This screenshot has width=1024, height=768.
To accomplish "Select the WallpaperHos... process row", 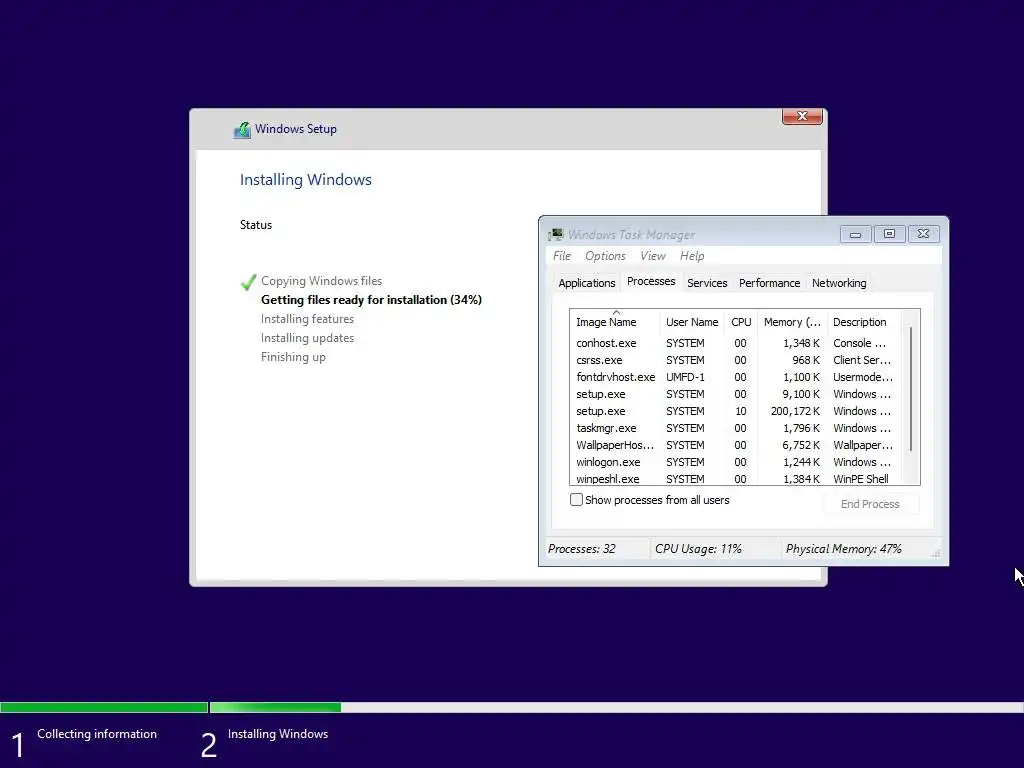I will point(735,445).
